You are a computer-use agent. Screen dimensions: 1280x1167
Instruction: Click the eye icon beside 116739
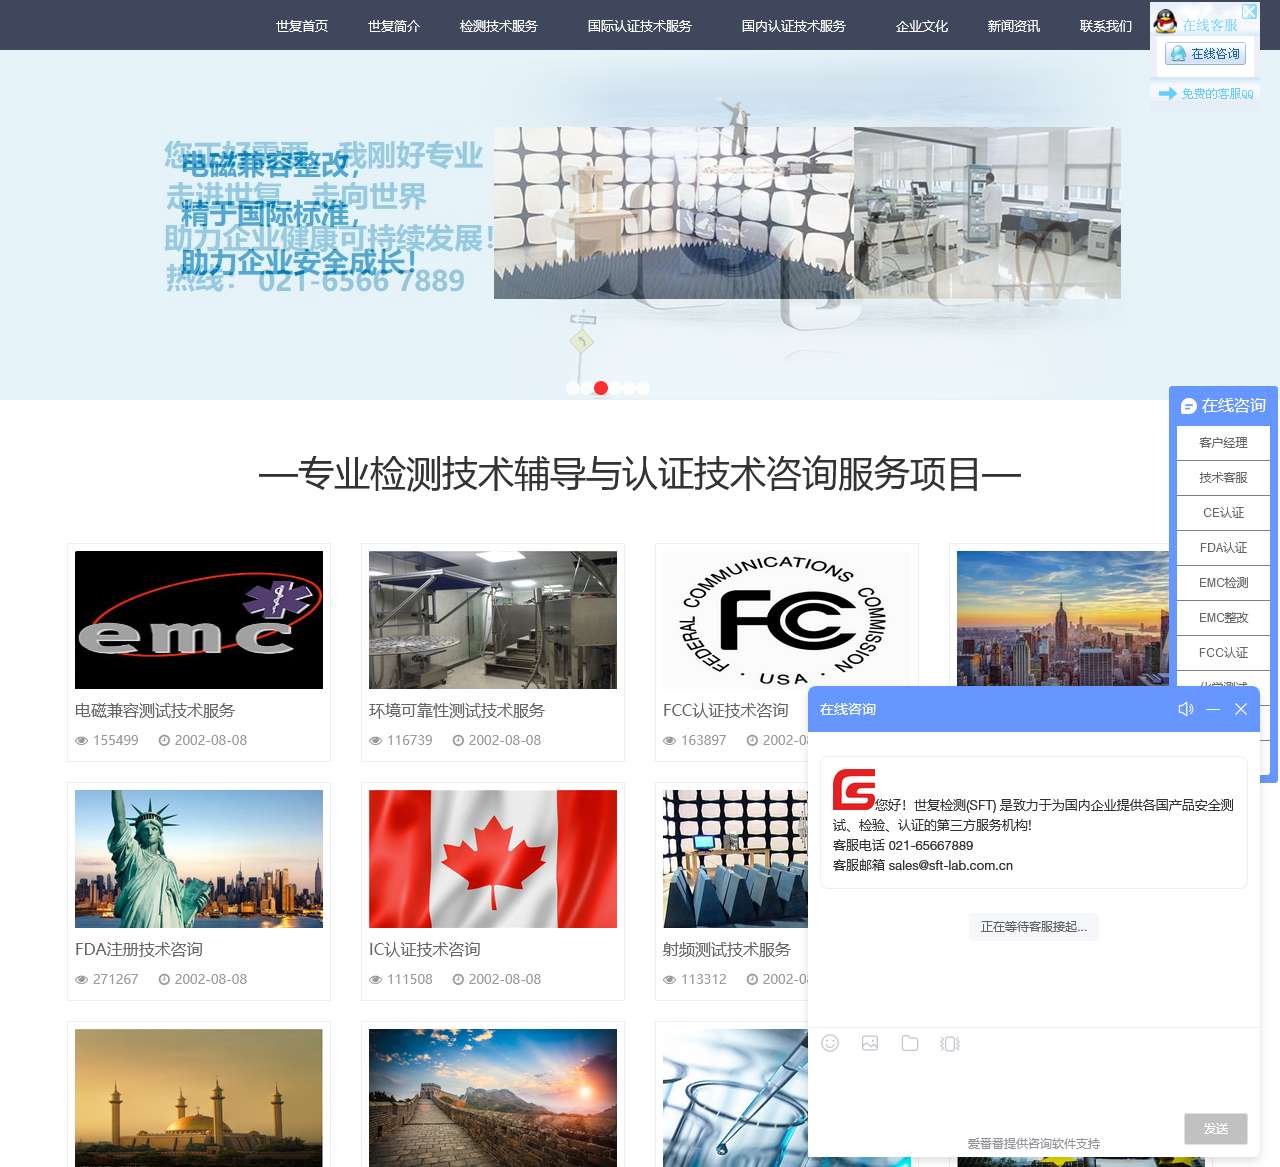point(376,741)
